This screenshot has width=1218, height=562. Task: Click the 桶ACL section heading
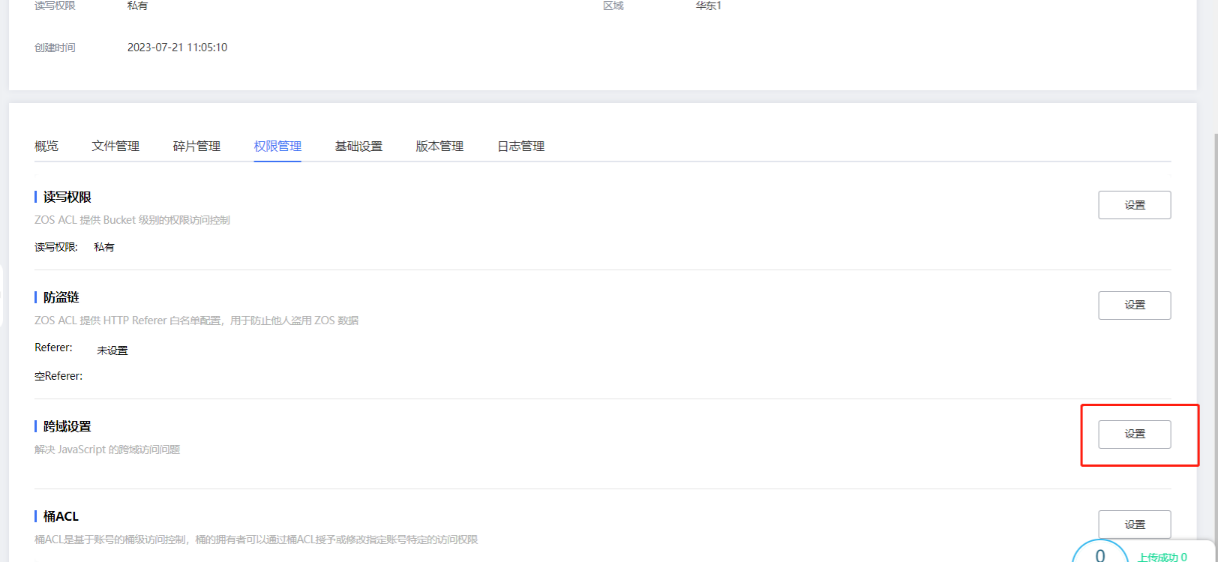(x=61, y=516)
